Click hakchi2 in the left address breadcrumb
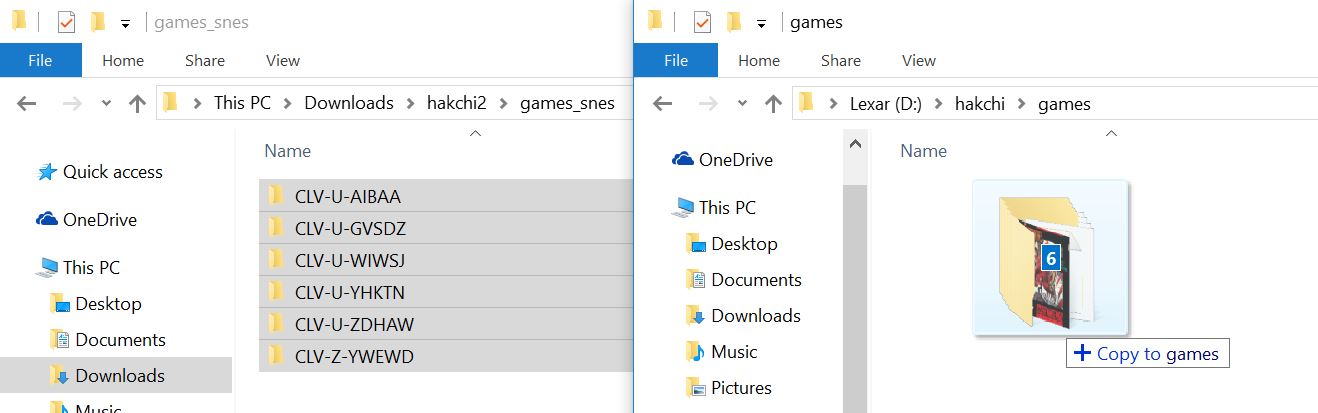This screenshot has height=413, width=1318. (x=459, y=103)
